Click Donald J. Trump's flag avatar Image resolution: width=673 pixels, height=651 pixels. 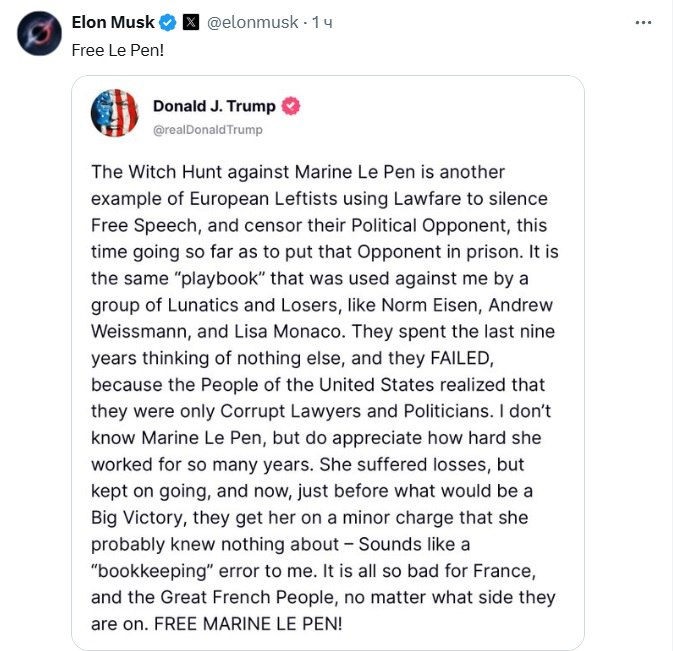click(x=114, y=113)
